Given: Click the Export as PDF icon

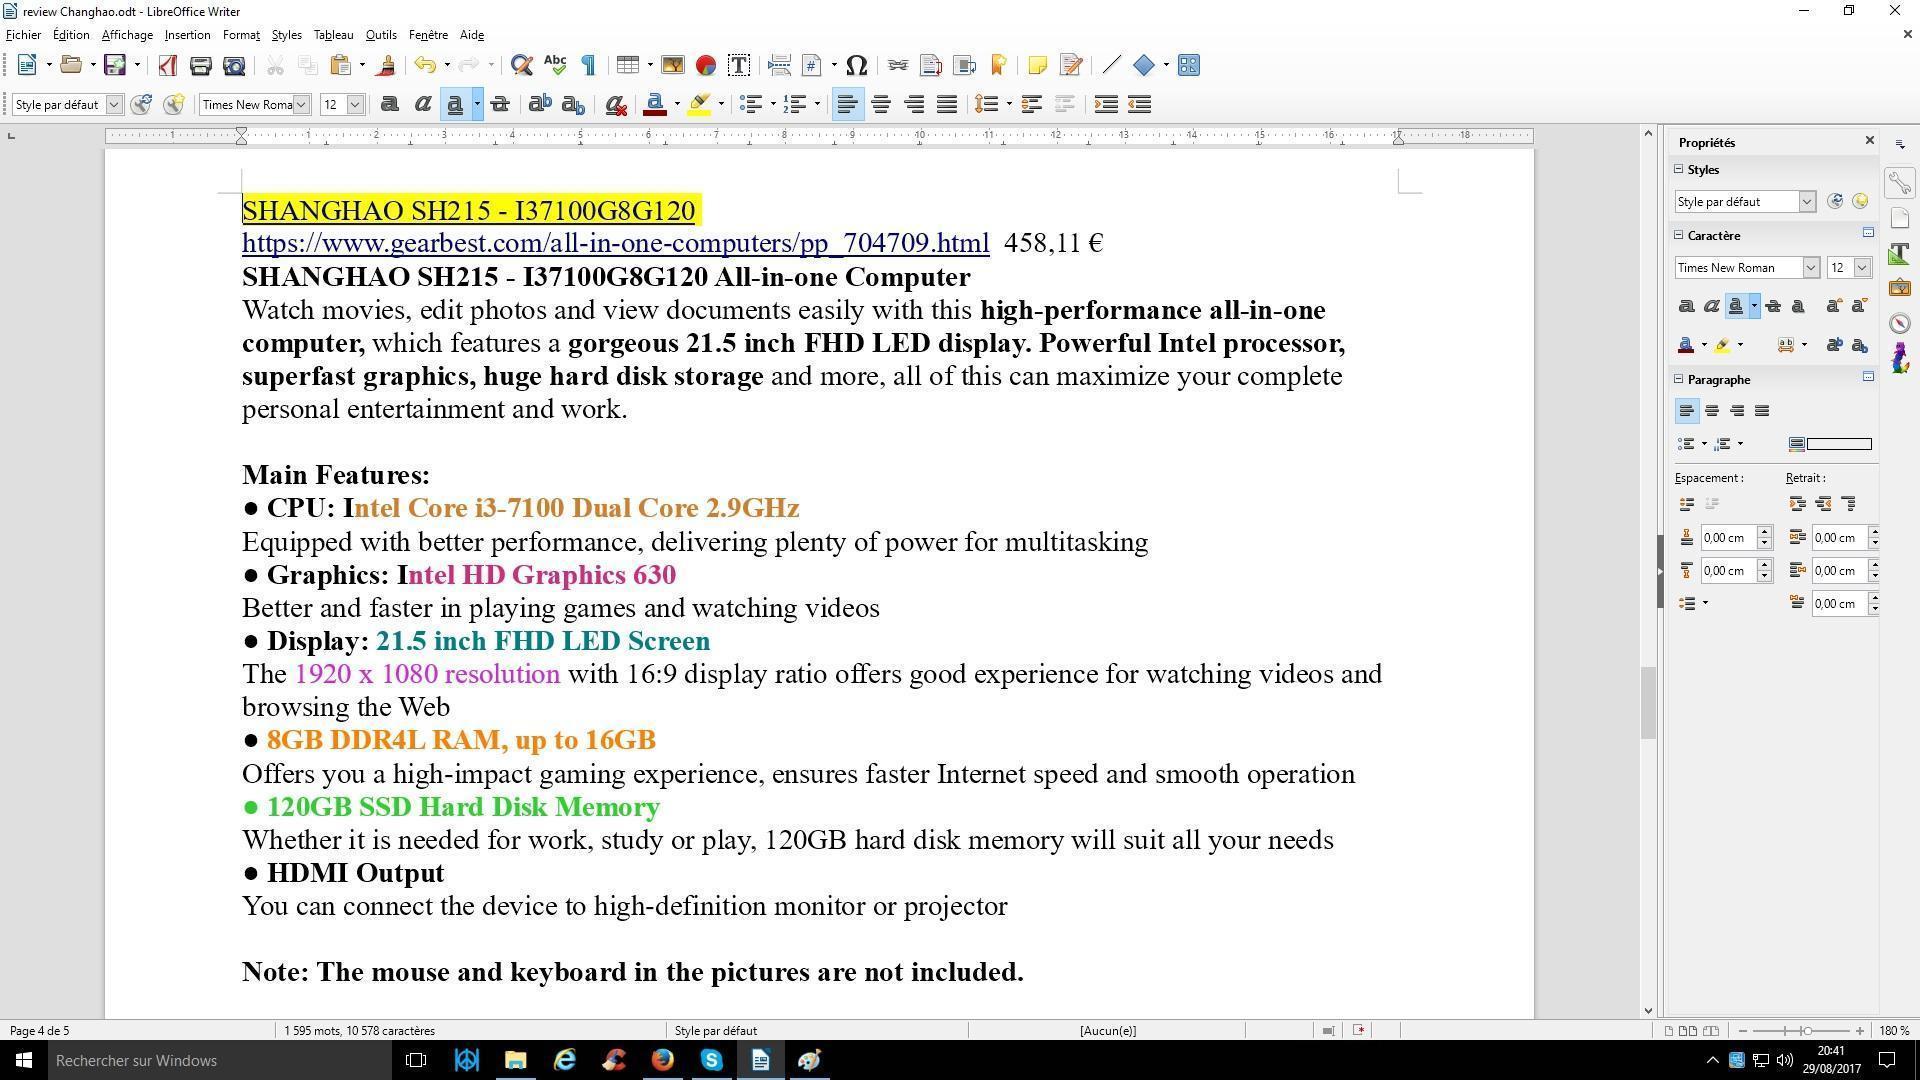Looking at the screenshot, I should [x=167, y=66].
